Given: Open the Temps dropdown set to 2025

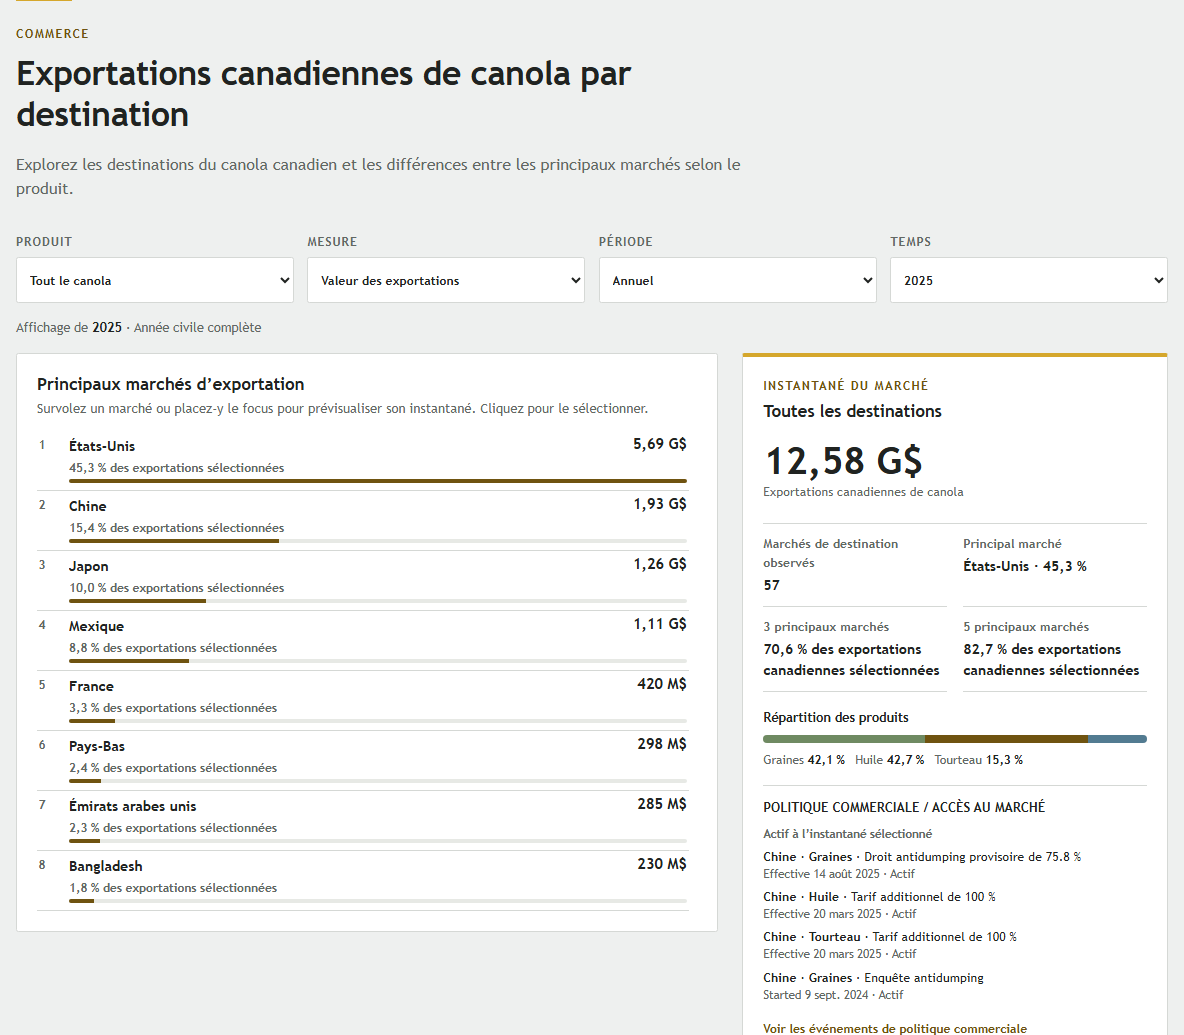Looking at the screenshot, I should (x=1028, y=280).
